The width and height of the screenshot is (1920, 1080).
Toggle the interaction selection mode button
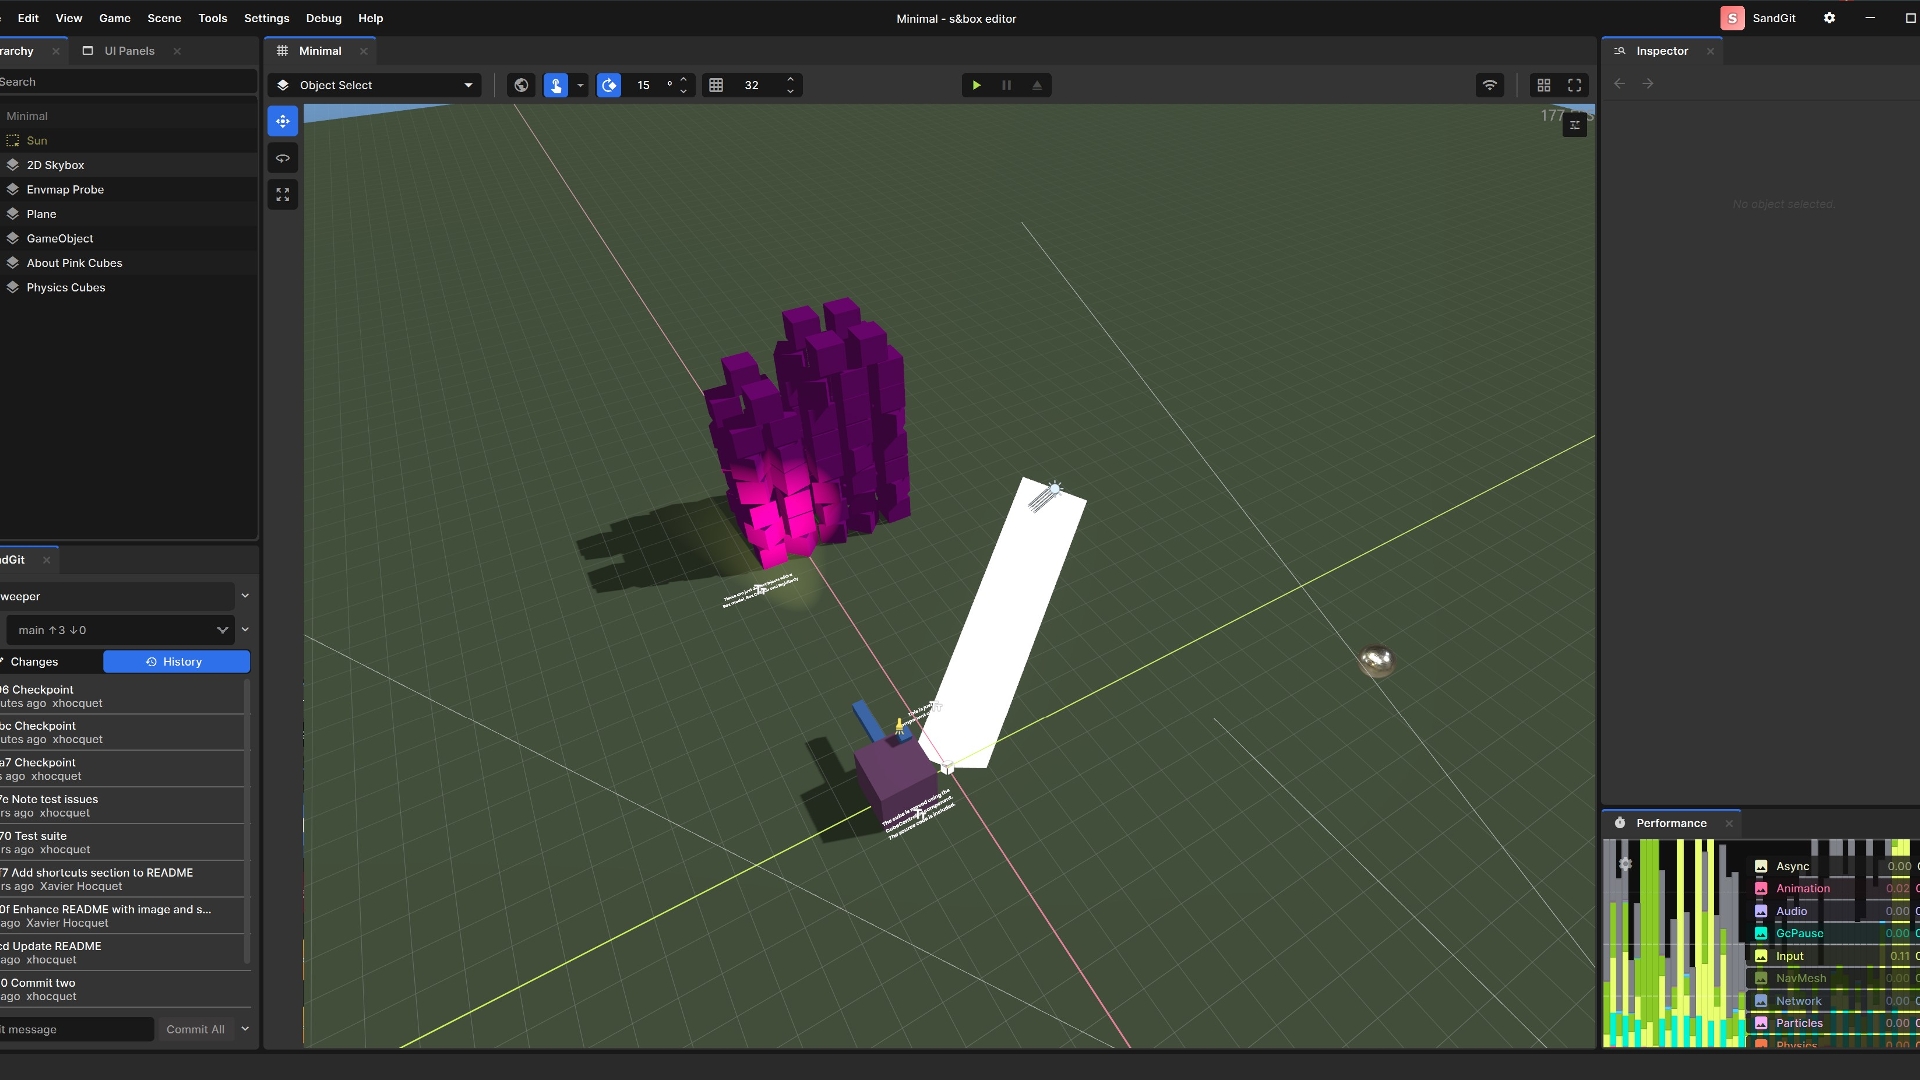point(556,85)
